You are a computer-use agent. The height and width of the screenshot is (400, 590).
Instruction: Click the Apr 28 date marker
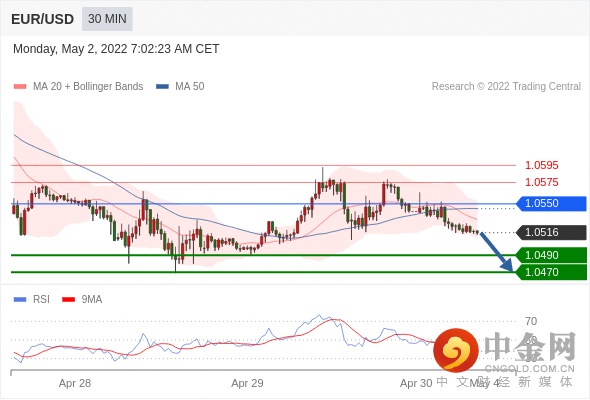[75, 383]
